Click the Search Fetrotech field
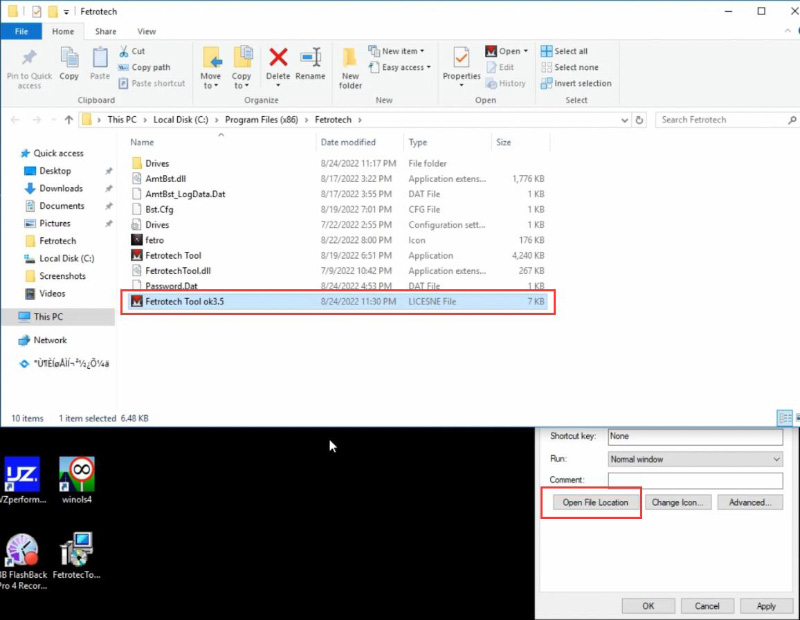This screenshot has height=620, width=800. tap(726, 120)
